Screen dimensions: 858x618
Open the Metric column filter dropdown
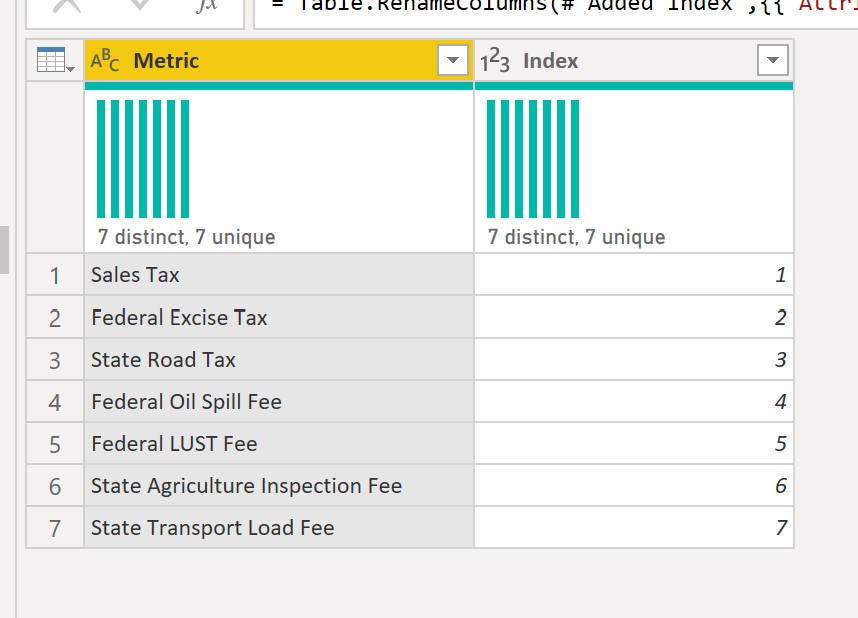453,60
